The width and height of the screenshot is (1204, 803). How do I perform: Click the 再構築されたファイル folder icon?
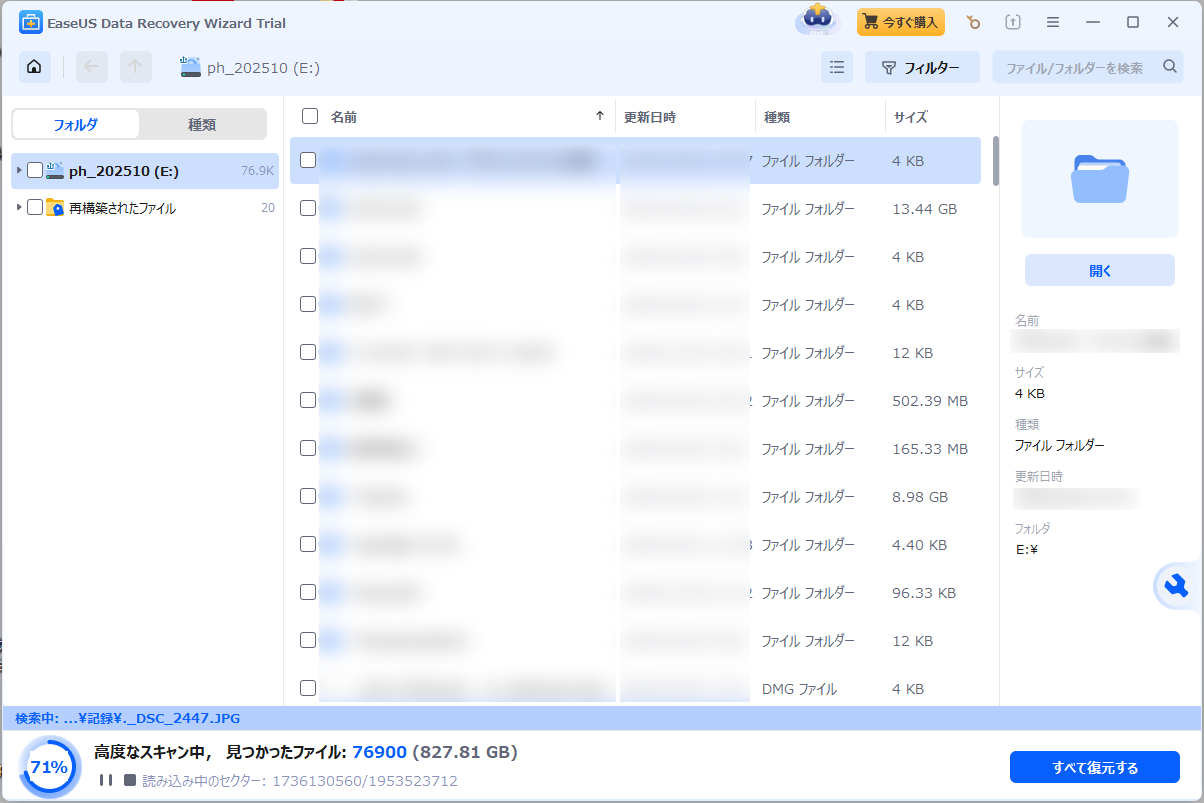[x=55, y=208]
